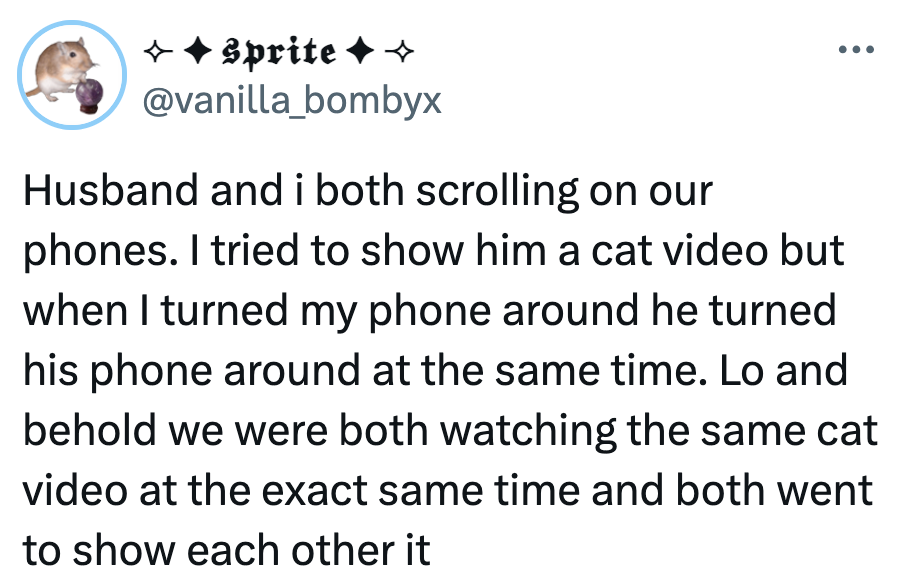Click the outlined sparkle left of Sprite
This screenshot has height=588, width=906.
point(156,50)
